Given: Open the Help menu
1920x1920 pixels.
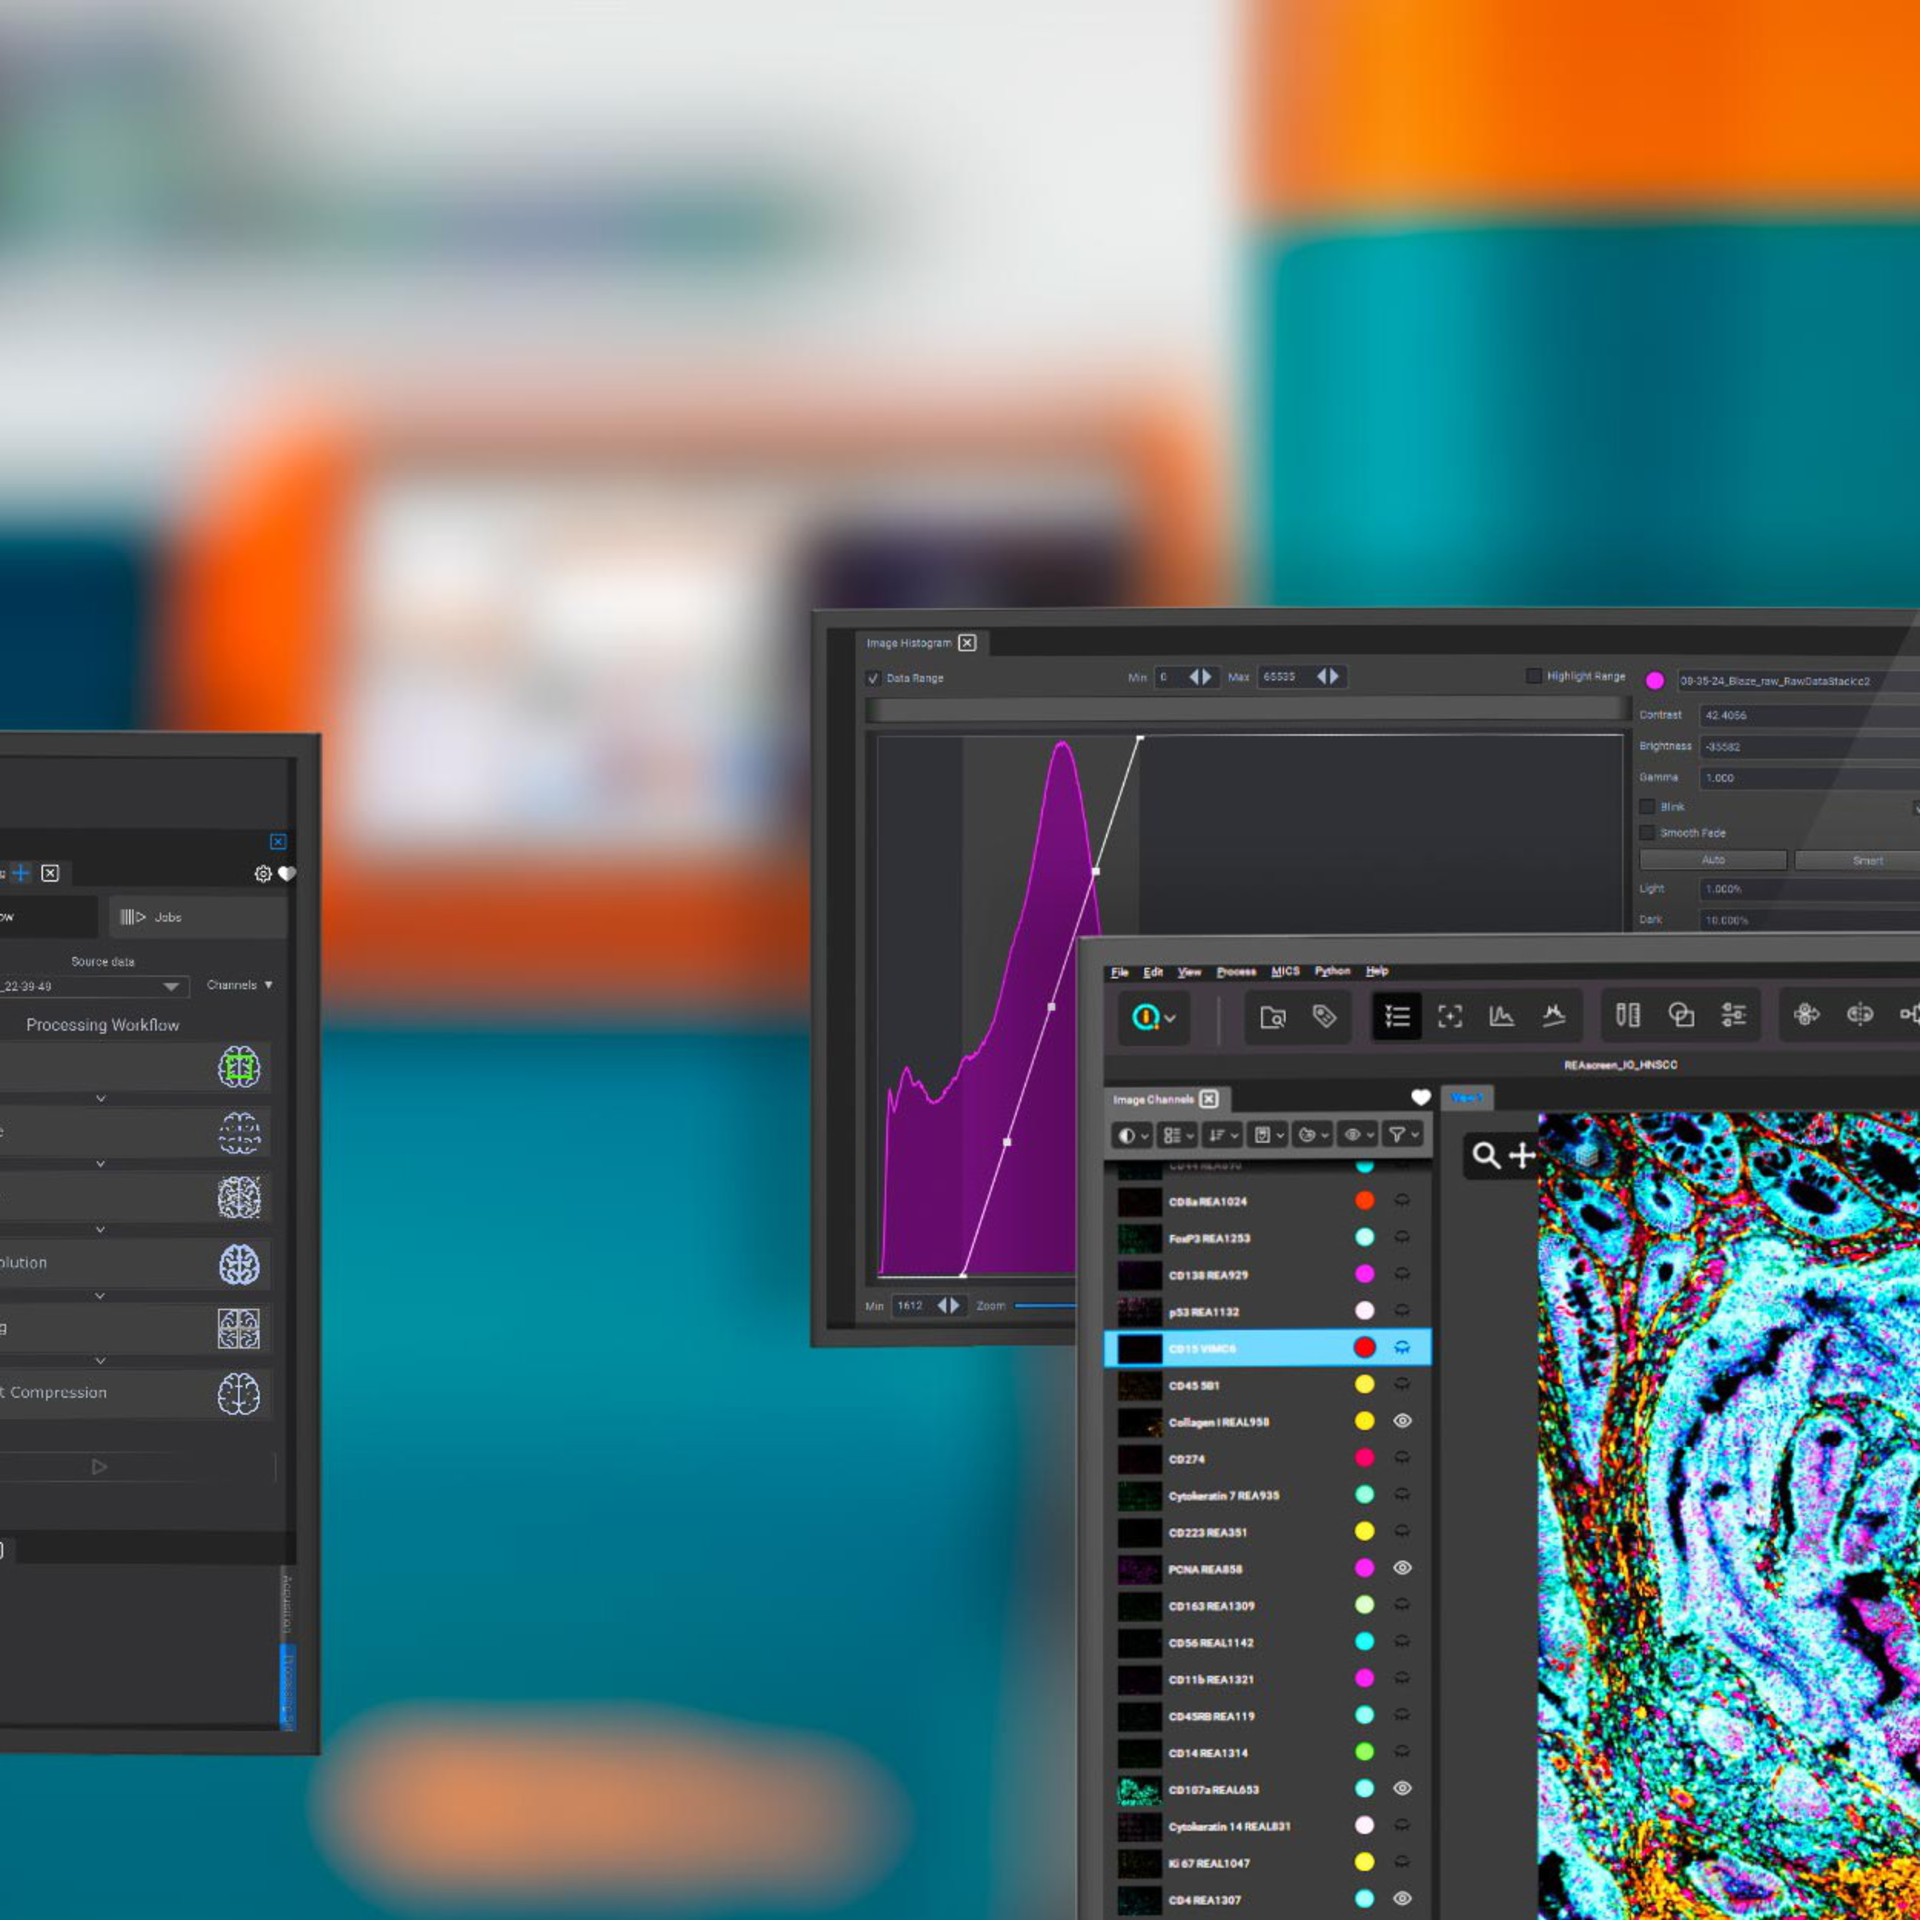Looking at the screenshot, I should (1377, 971).
